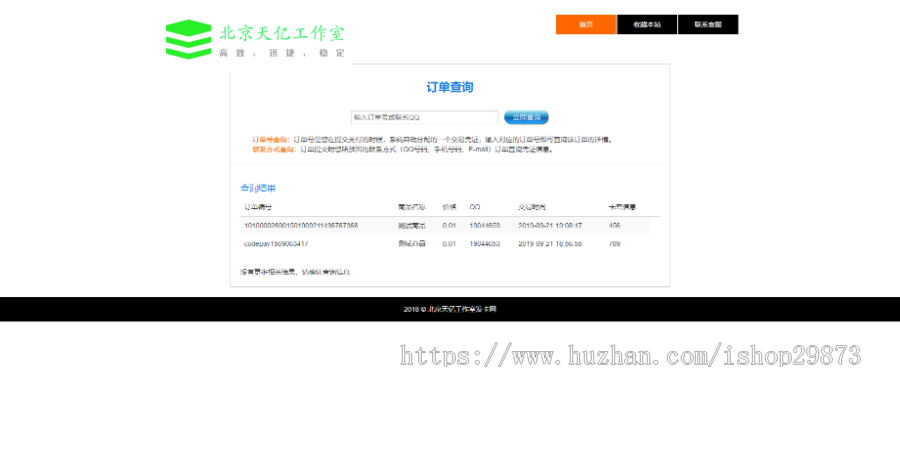Image resolution: width=900 pixels, height=470 pixels.
Task: Click card info value 789
Action: 614,243
